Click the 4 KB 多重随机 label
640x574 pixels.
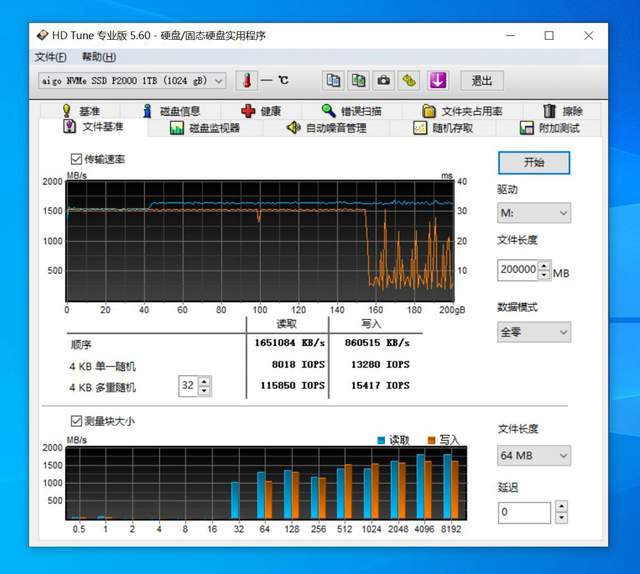102,387
